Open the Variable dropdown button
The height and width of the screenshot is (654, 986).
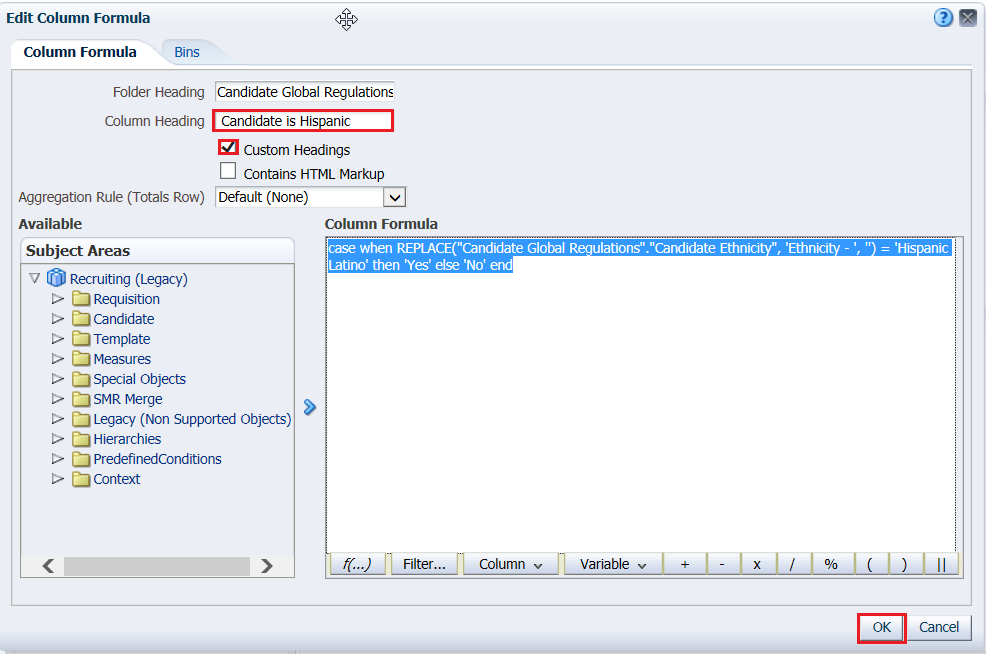[x=612, y=564]
